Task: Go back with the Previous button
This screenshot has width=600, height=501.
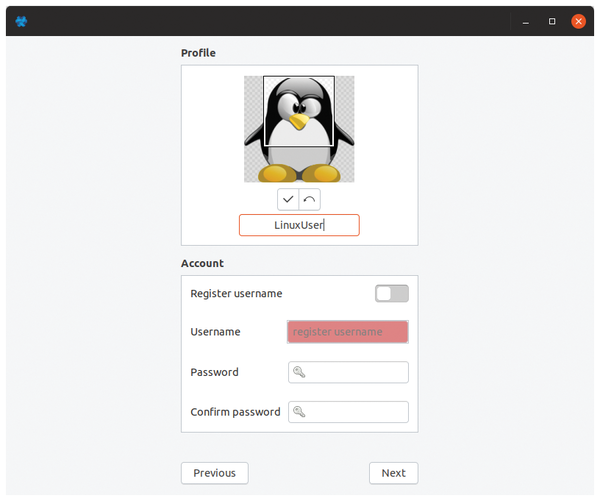Action: (x=215, y=473)
